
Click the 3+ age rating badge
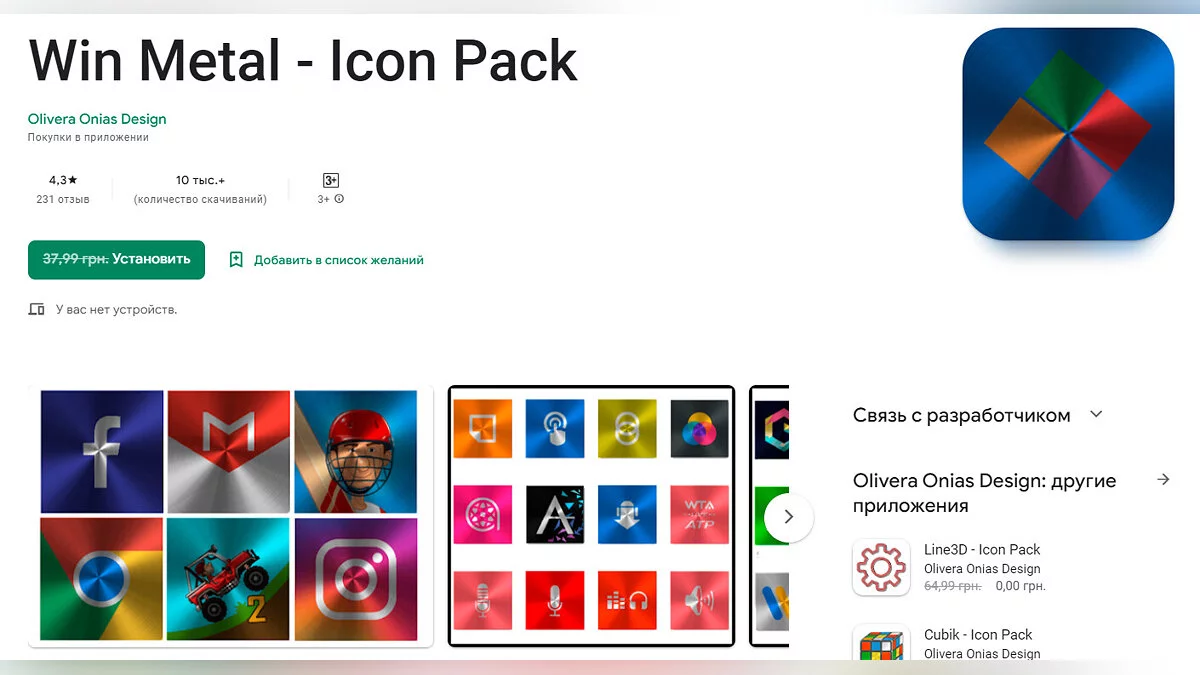pos(331,181)
